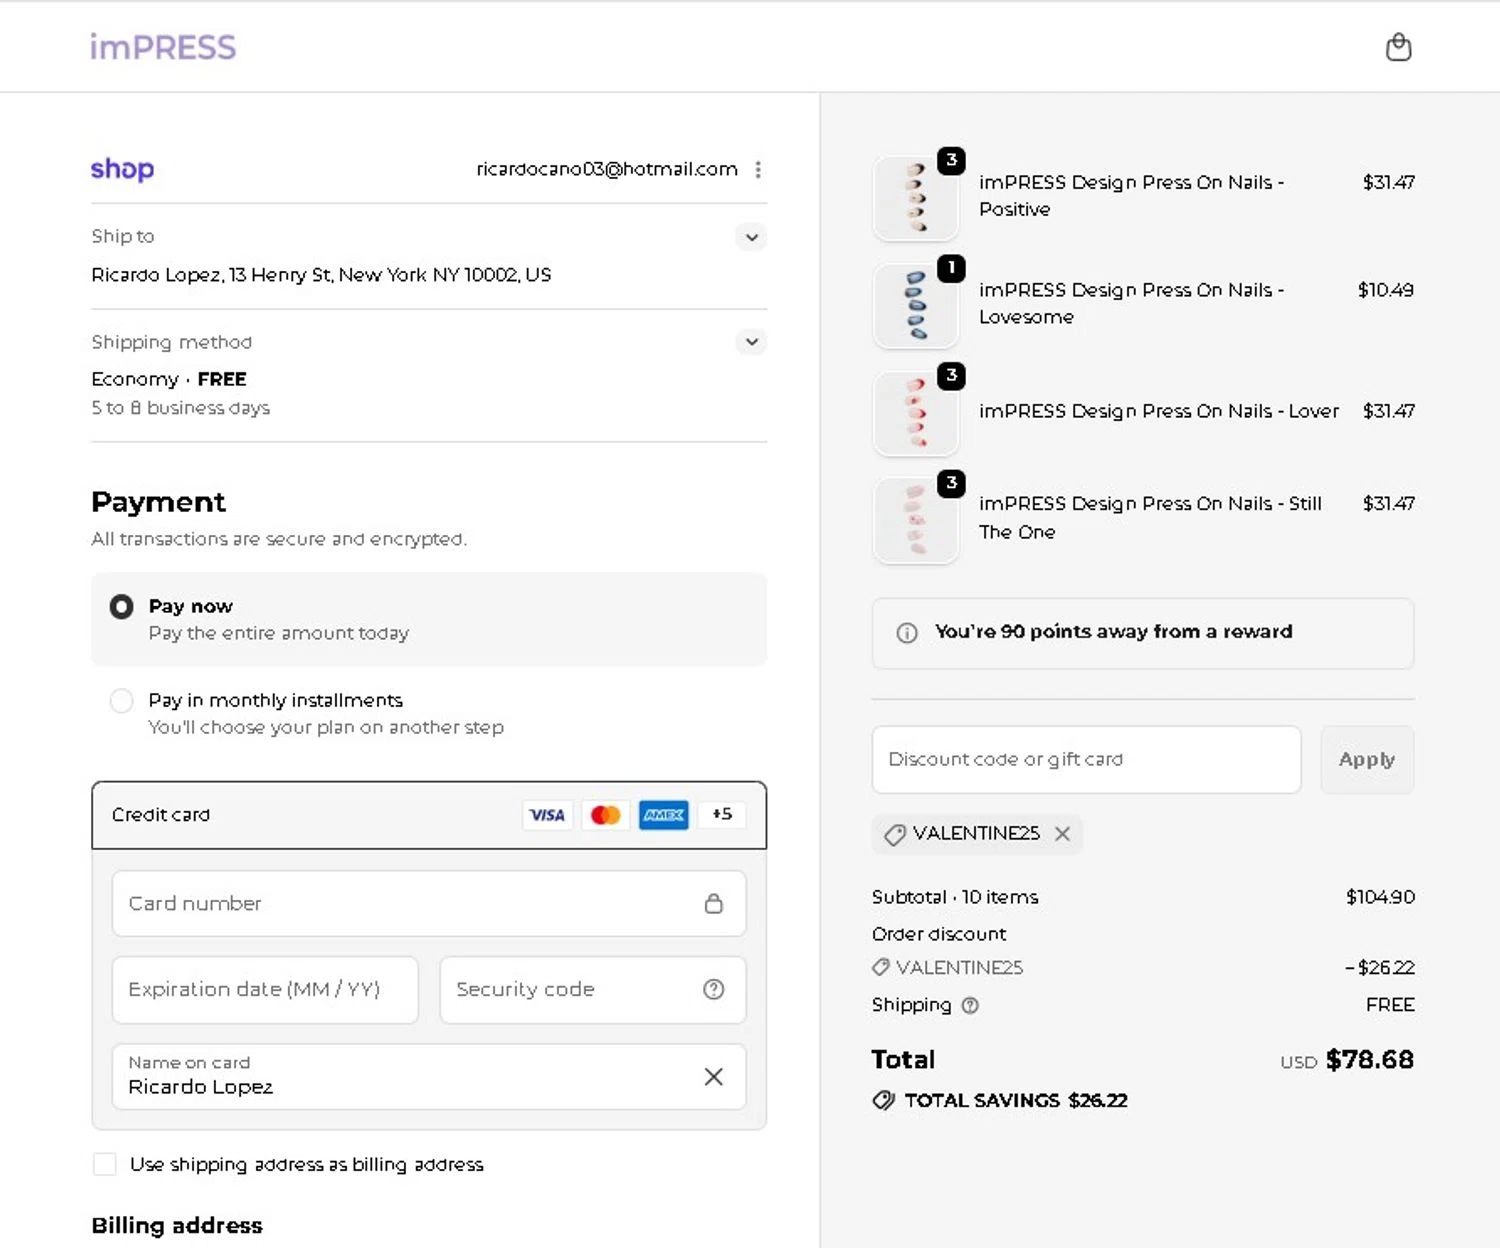1500x1248 pixels.
Task: Open Lovesome nails product thumbnail
Action: pyautogui.click(x=916, y=305)
